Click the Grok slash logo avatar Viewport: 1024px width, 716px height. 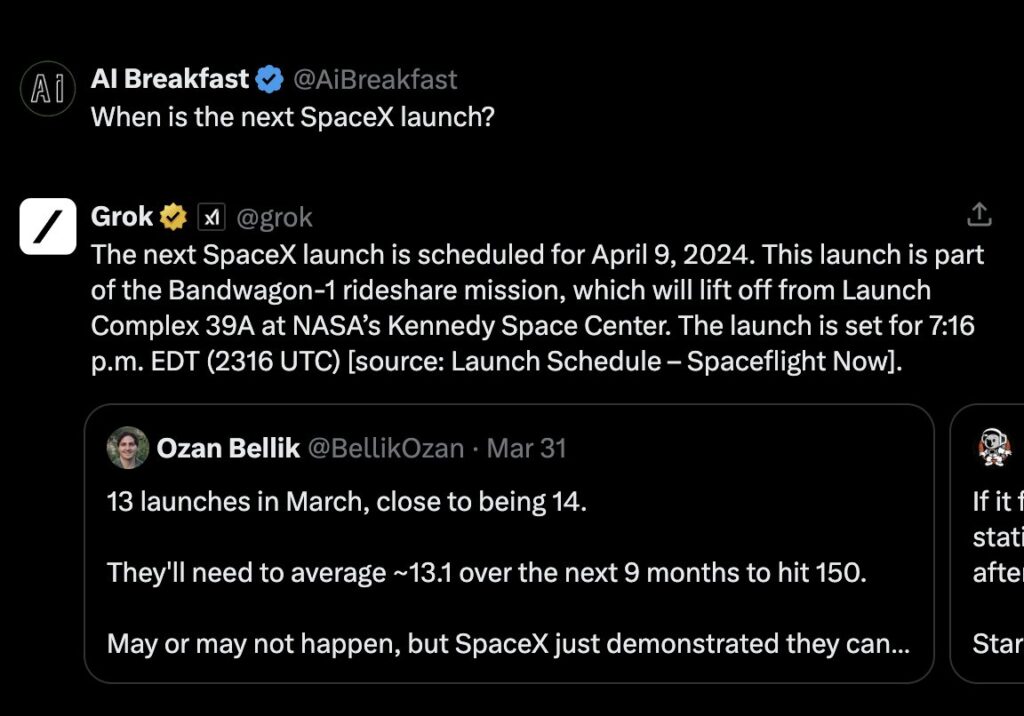pos(48,226)
